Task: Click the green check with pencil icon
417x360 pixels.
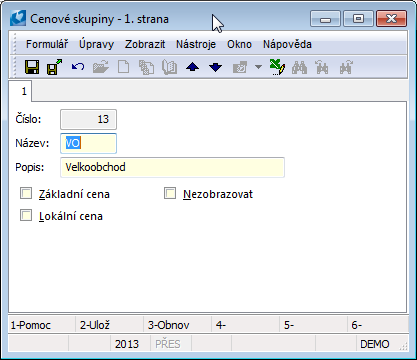Action: pos(277,67)
